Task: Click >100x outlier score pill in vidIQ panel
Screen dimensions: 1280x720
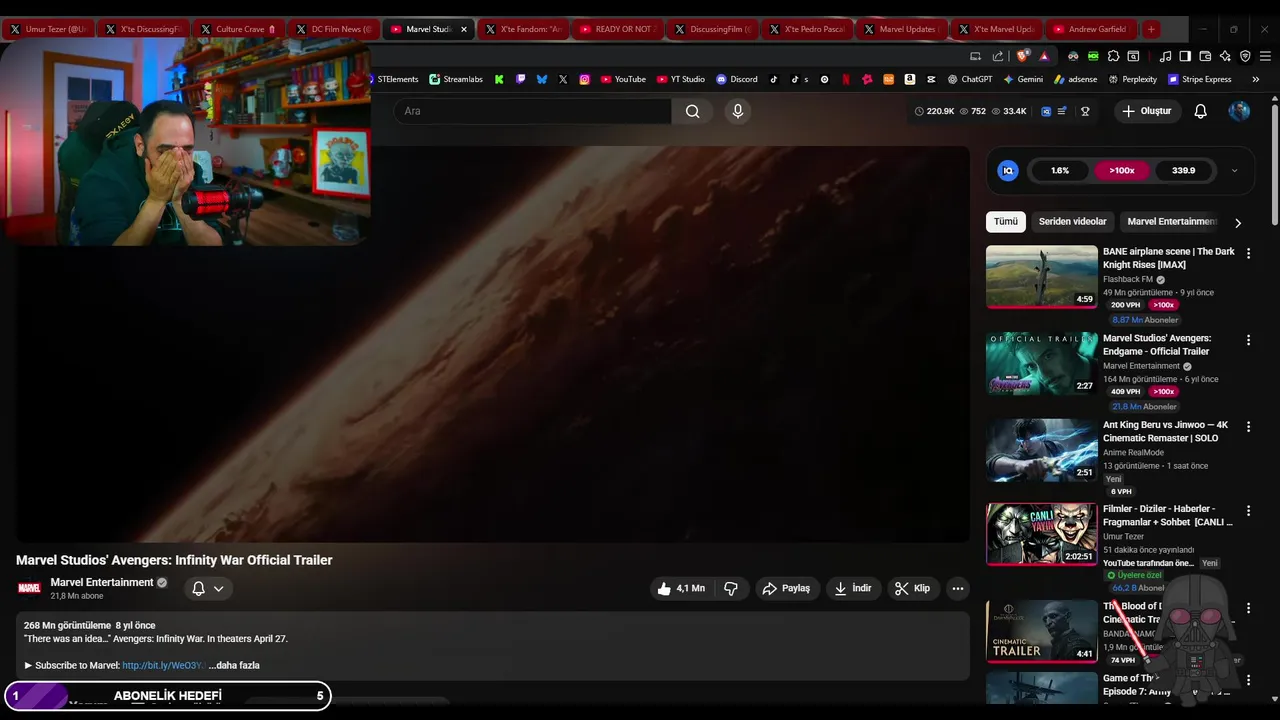Action: [x=1121, y=171]
